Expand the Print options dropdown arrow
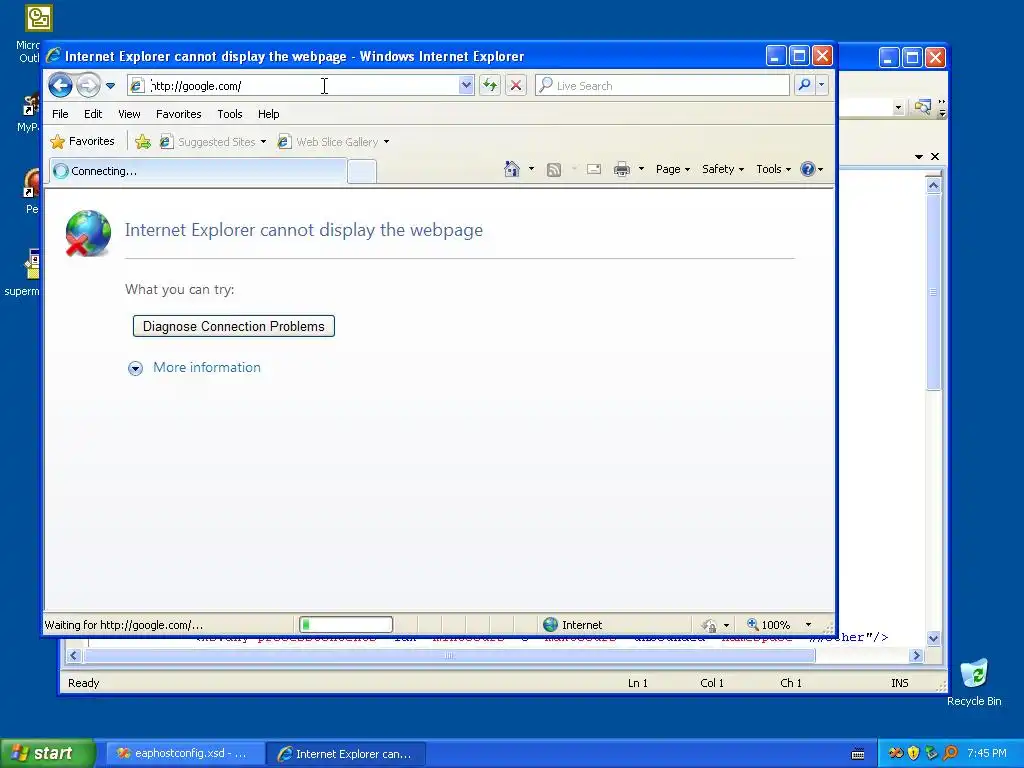1024x768 pixels. click(641, 169)
